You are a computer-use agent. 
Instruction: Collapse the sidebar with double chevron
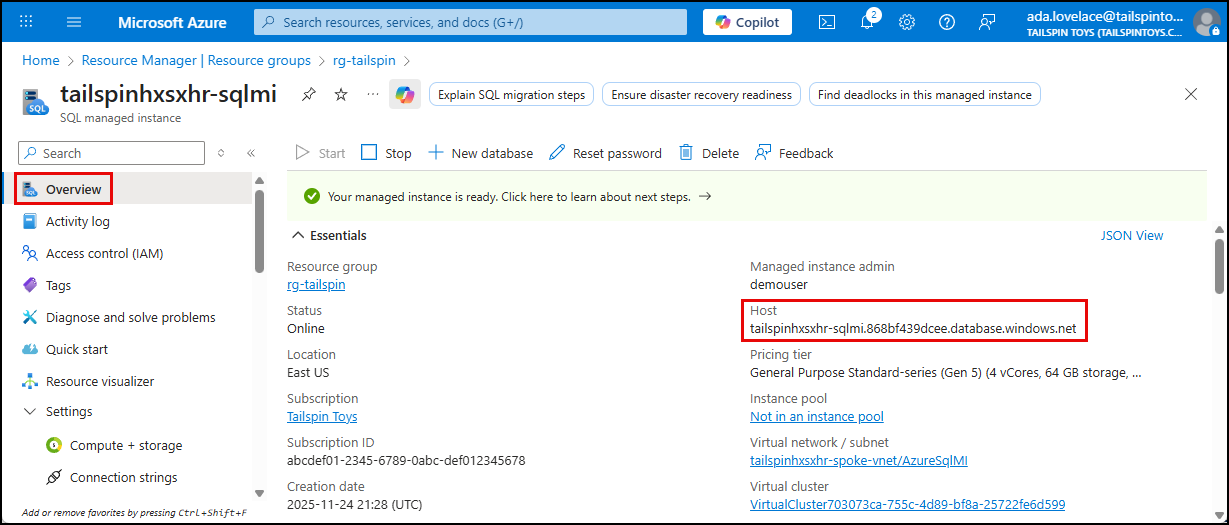tap(251, 153)
